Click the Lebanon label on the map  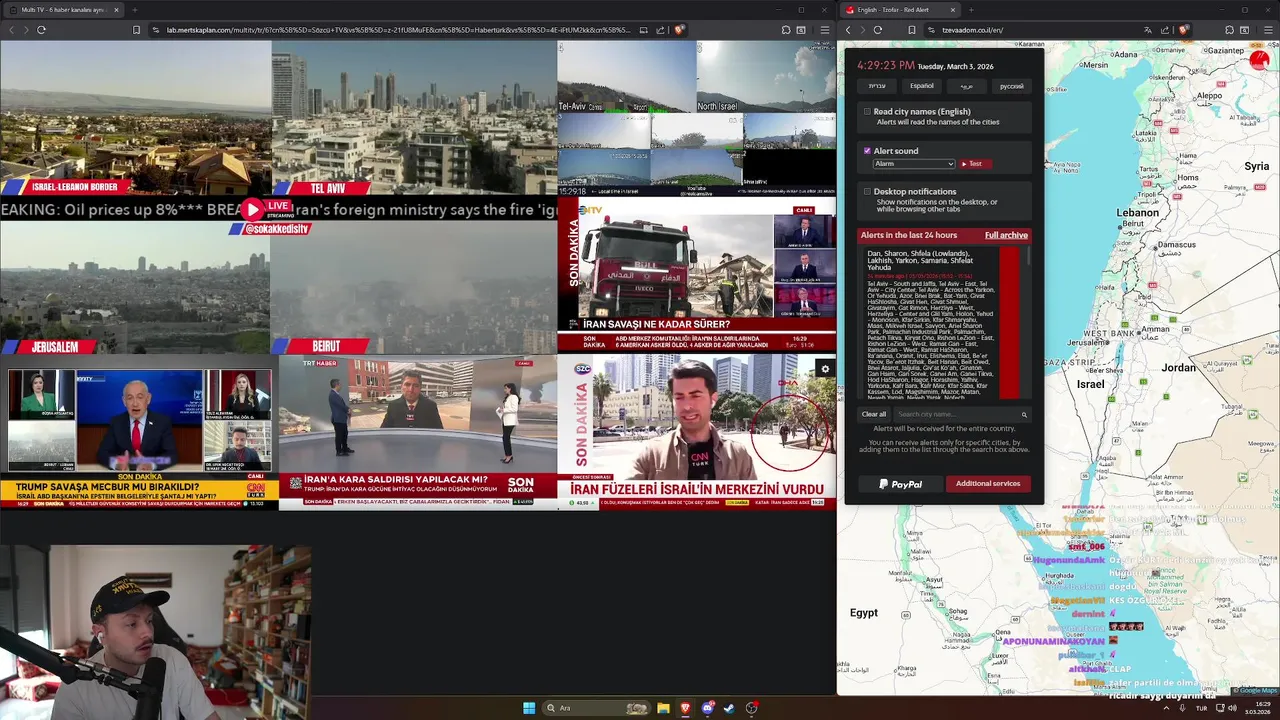coord(1137,213)
